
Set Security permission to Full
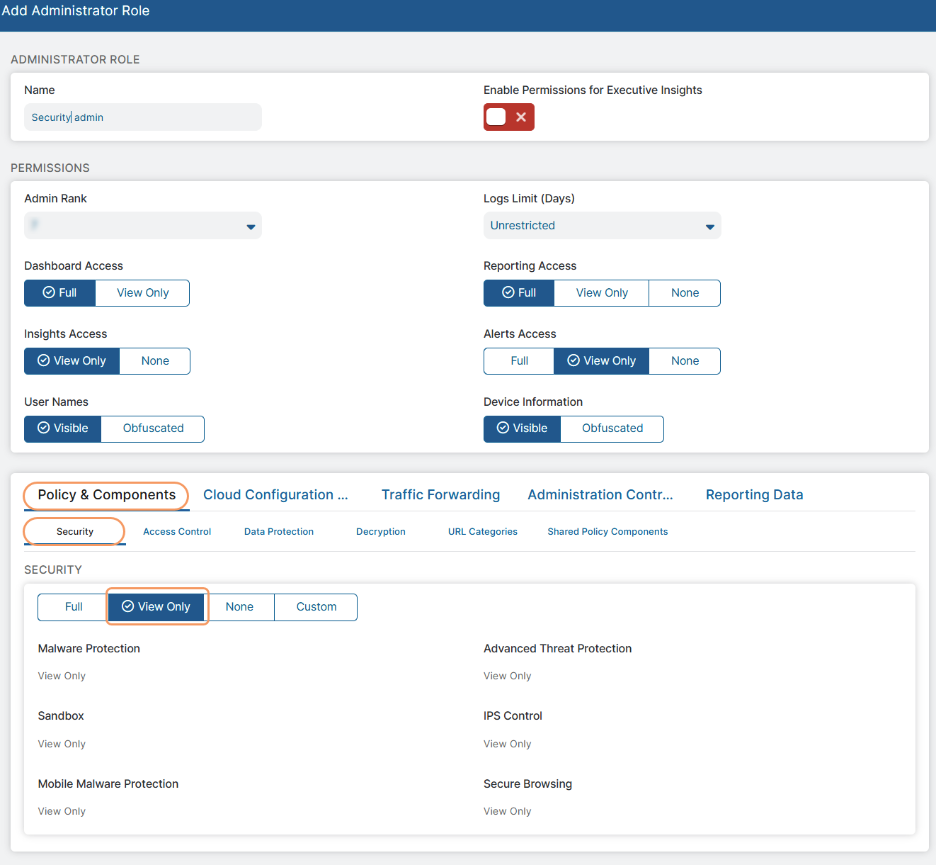click(73, 607)
